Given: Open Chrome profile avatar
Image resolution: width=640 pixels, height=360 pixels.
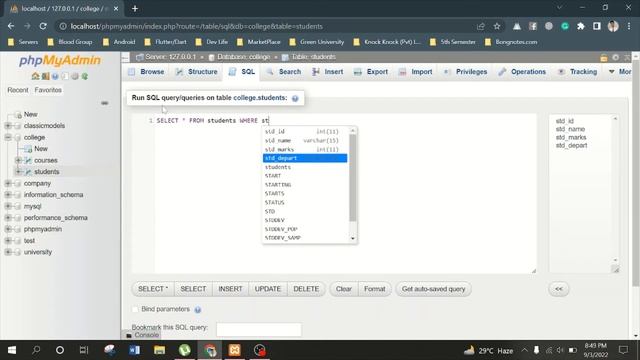Looking at the screenshot, I should pos(613,26).
